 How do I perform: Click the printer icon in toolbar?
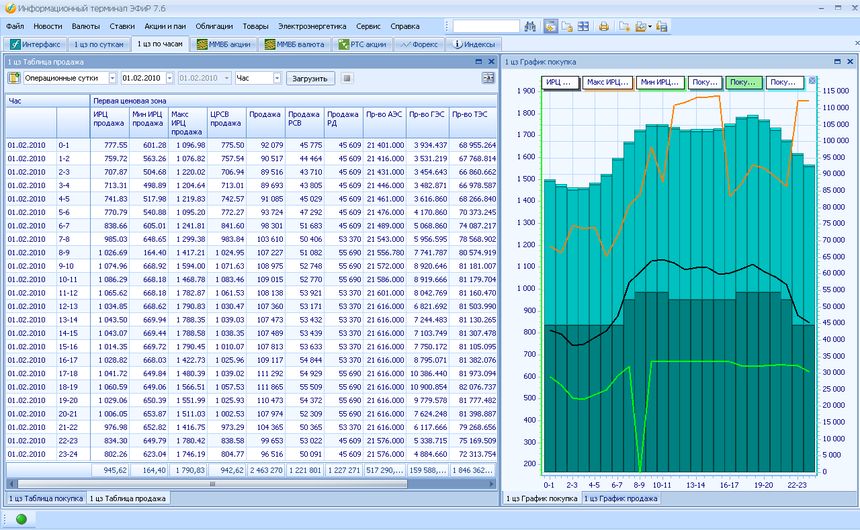point(603,26)
